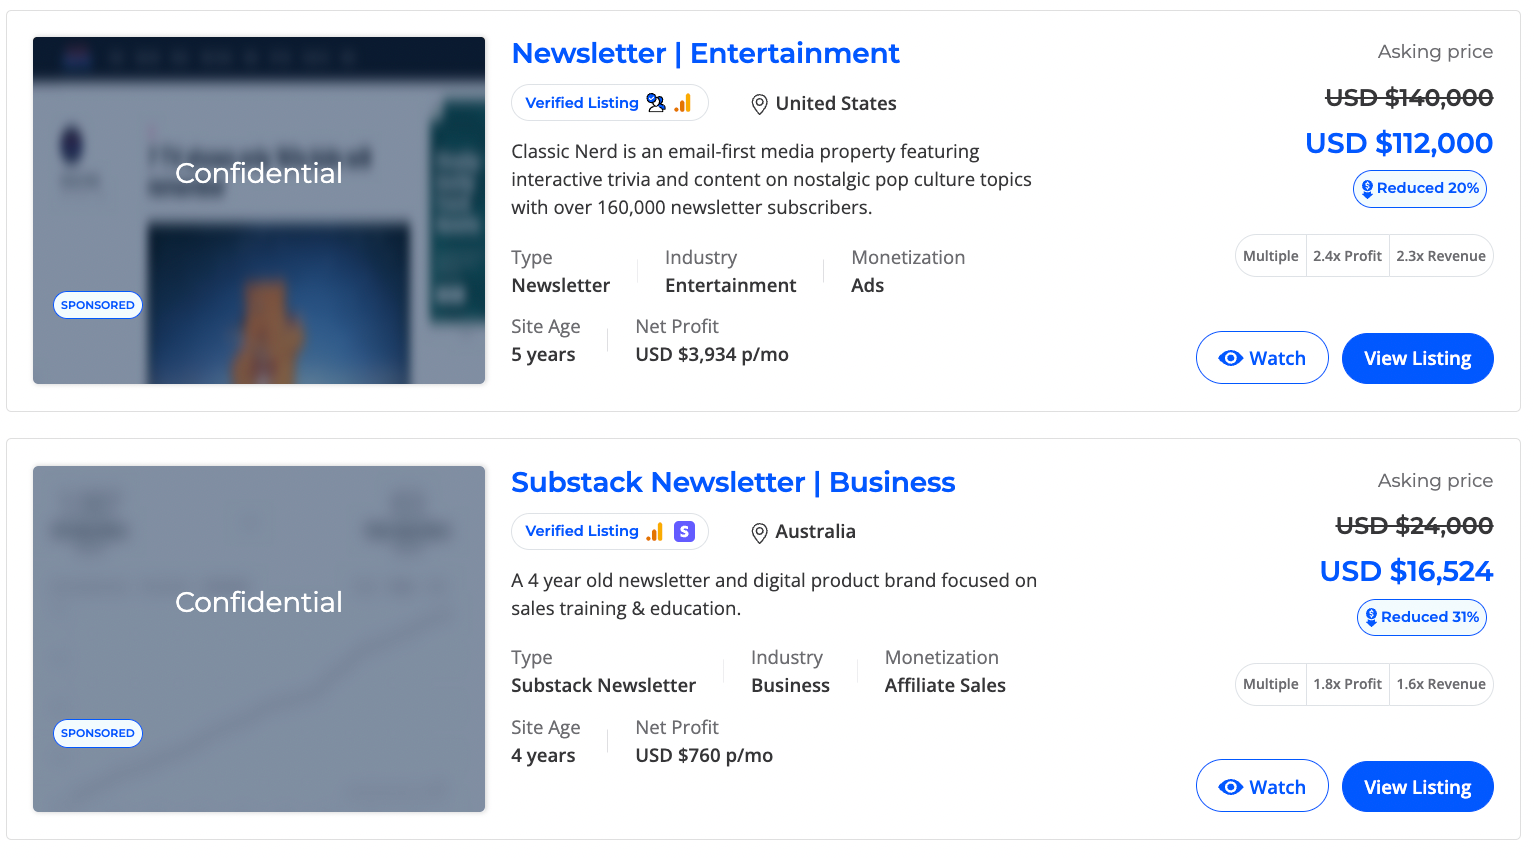
Task: Select the 2.3x Revenue tab on Newsletter listing
Action: [x=1441, y=255]
